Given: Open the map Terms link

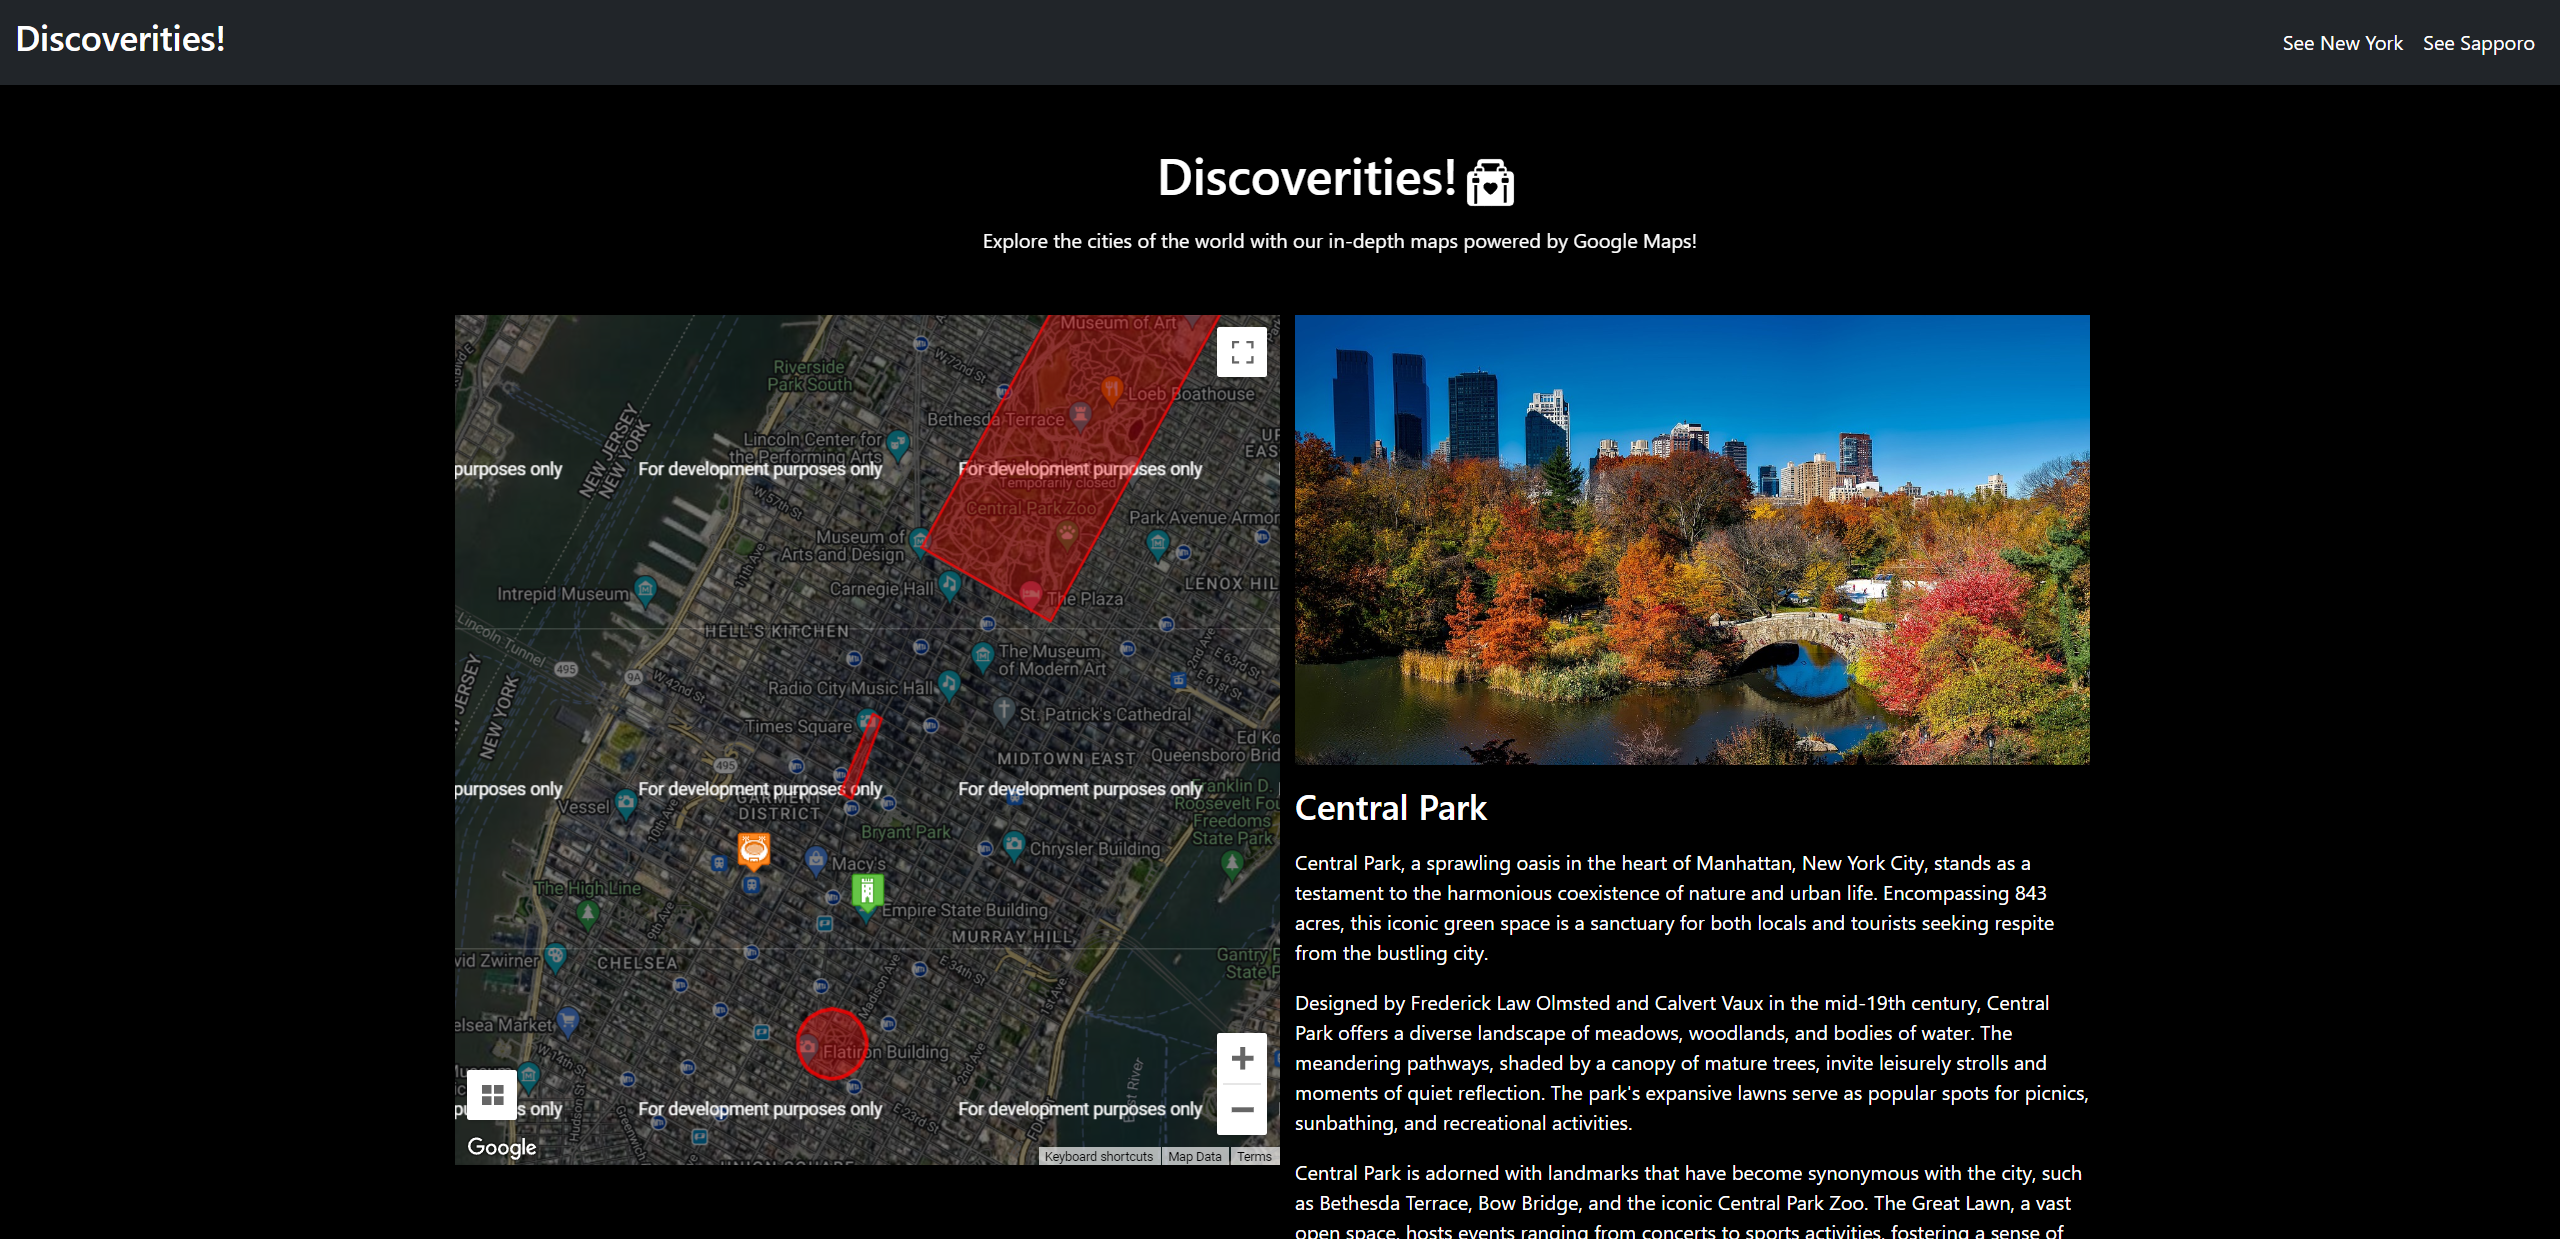Looking at the screenshot, I should point(1254,1156).
